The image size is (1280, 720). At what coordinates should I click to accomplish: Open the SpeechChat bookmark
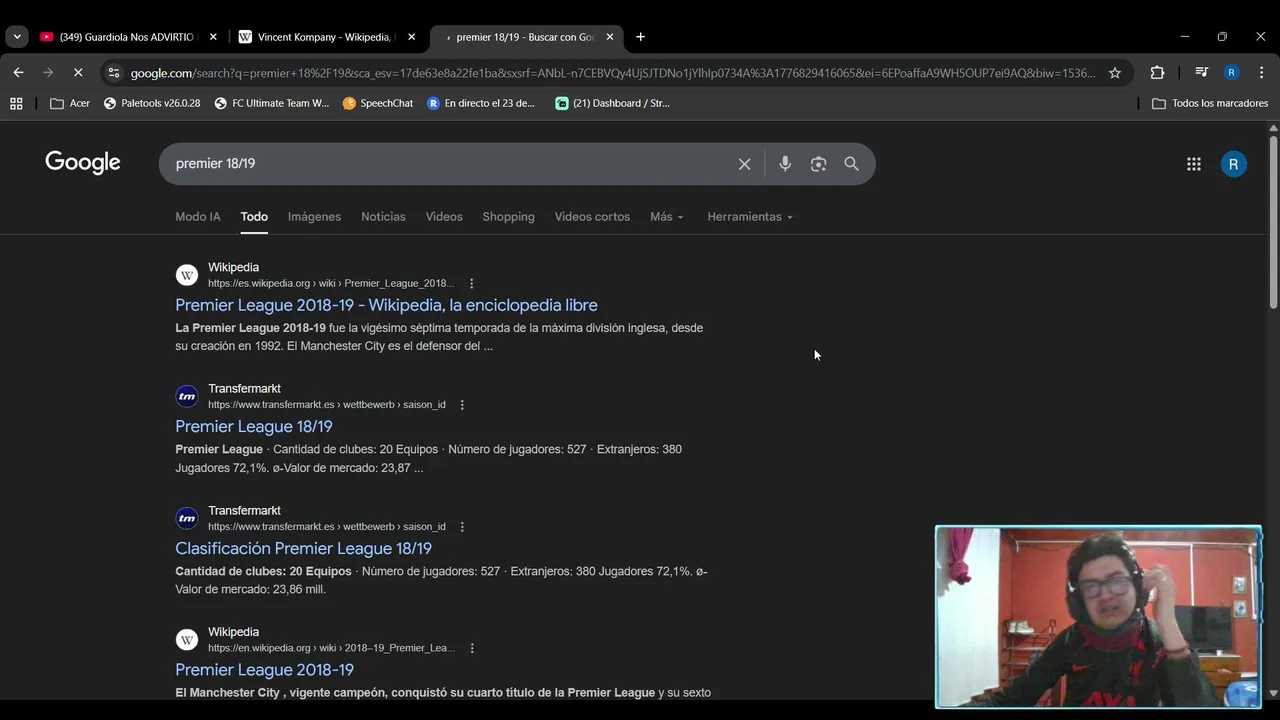(x=377, y=103)
